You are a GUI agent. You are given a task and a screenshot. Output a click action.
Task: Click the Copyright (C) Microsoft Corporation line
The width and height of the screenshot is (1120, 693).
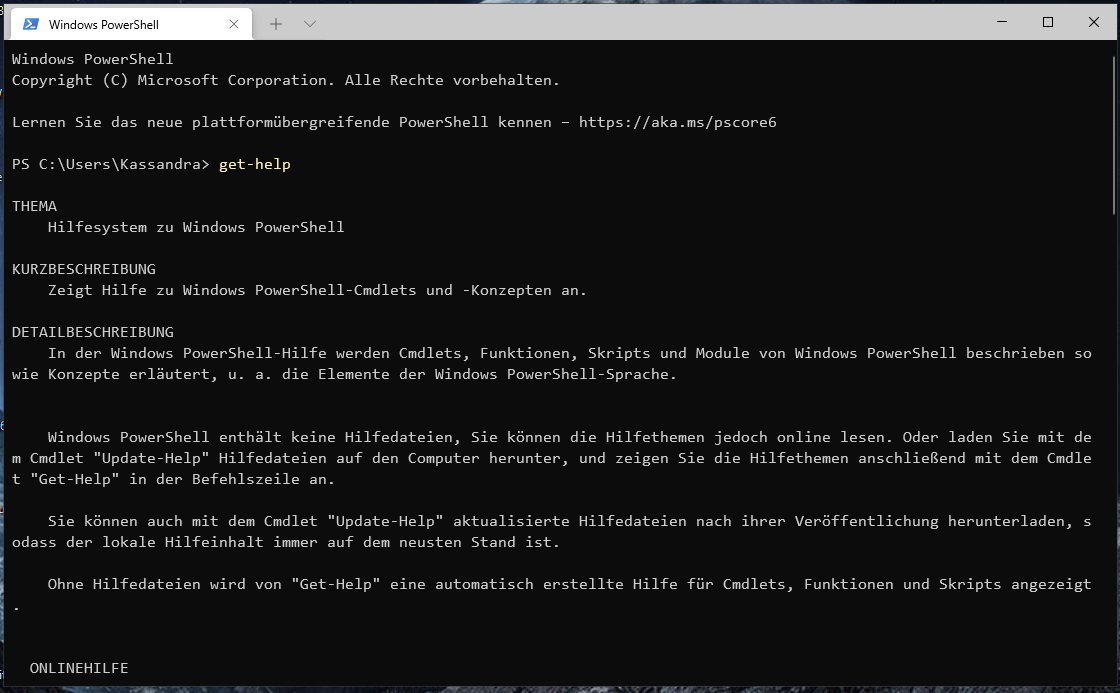[x=286, y=80]
